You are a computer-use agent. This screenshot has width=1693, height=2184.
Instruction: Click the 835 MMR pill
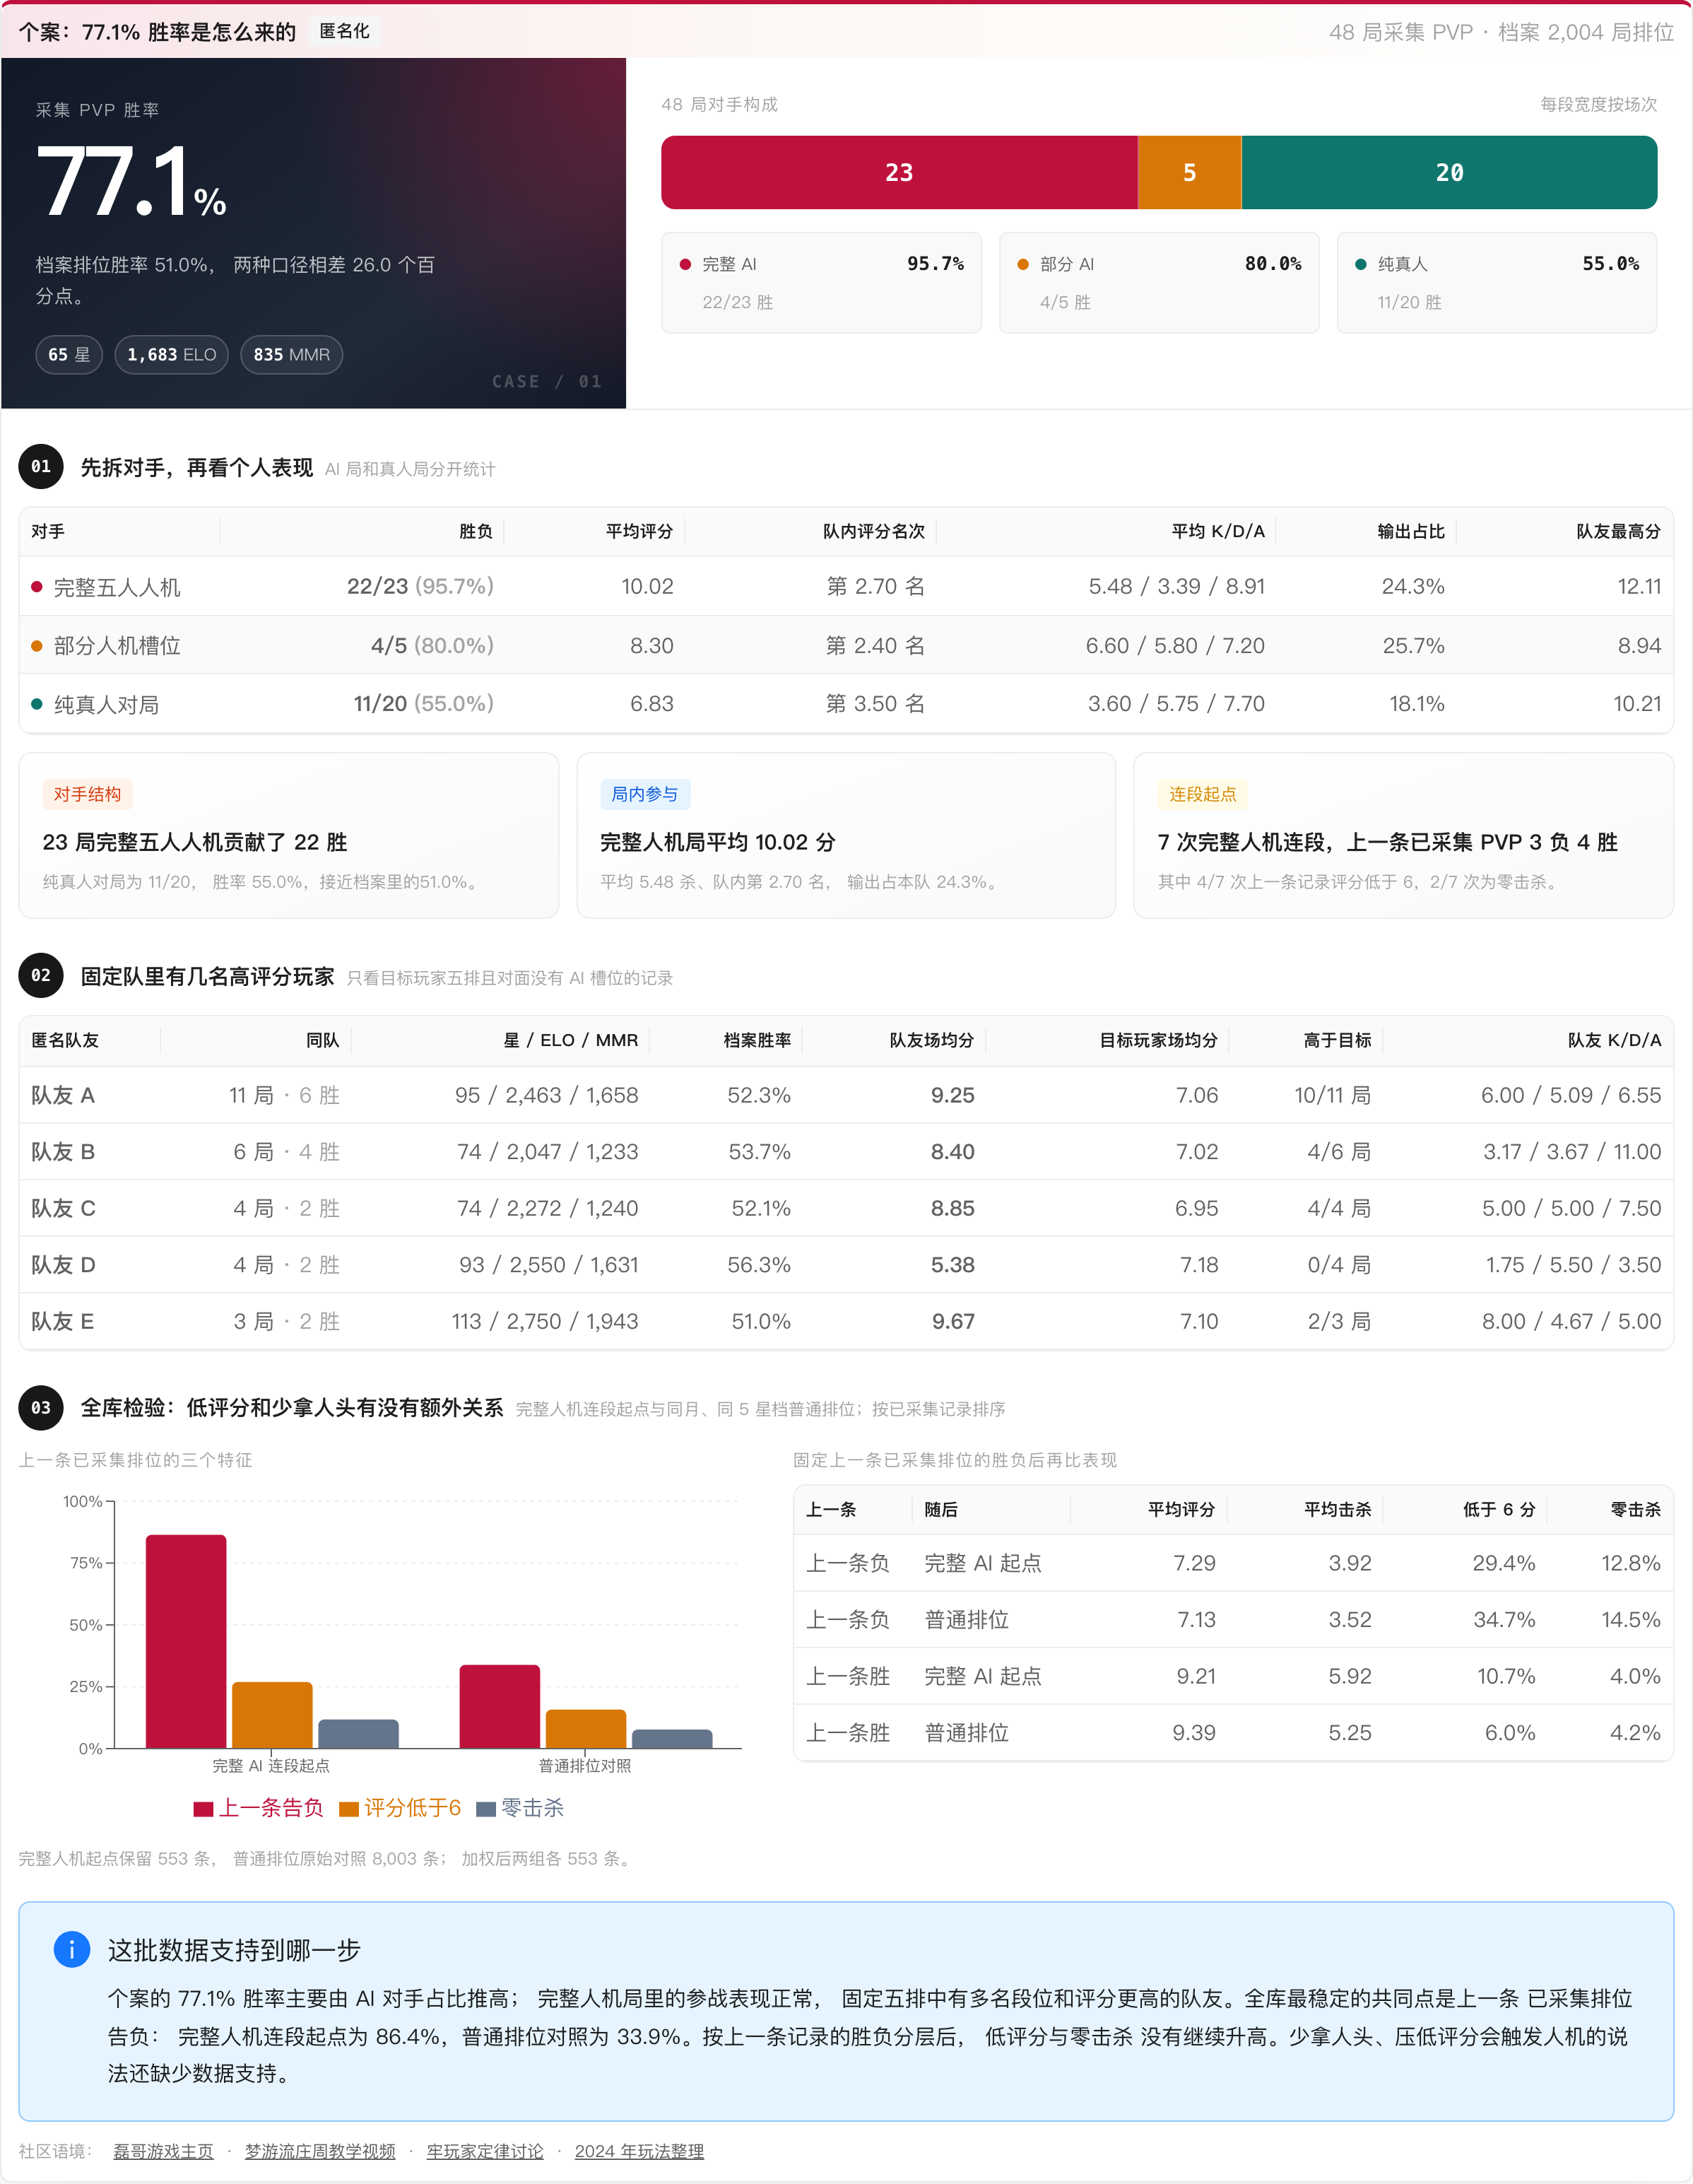[291, 355]
